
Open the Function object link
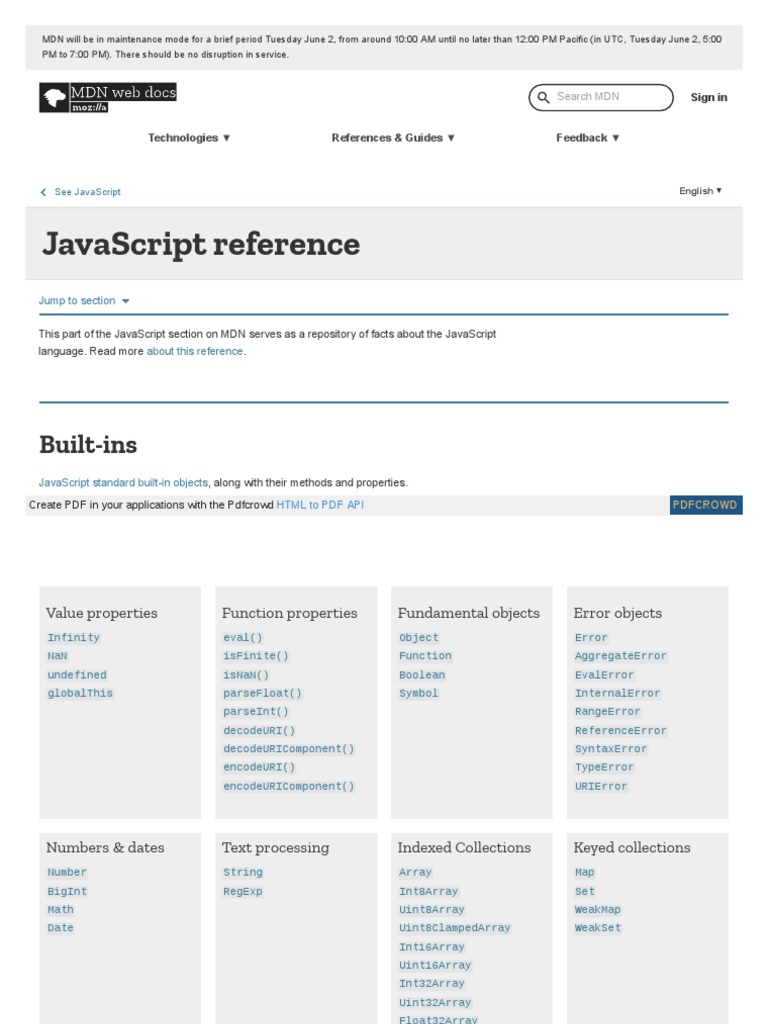coord(425,656)
